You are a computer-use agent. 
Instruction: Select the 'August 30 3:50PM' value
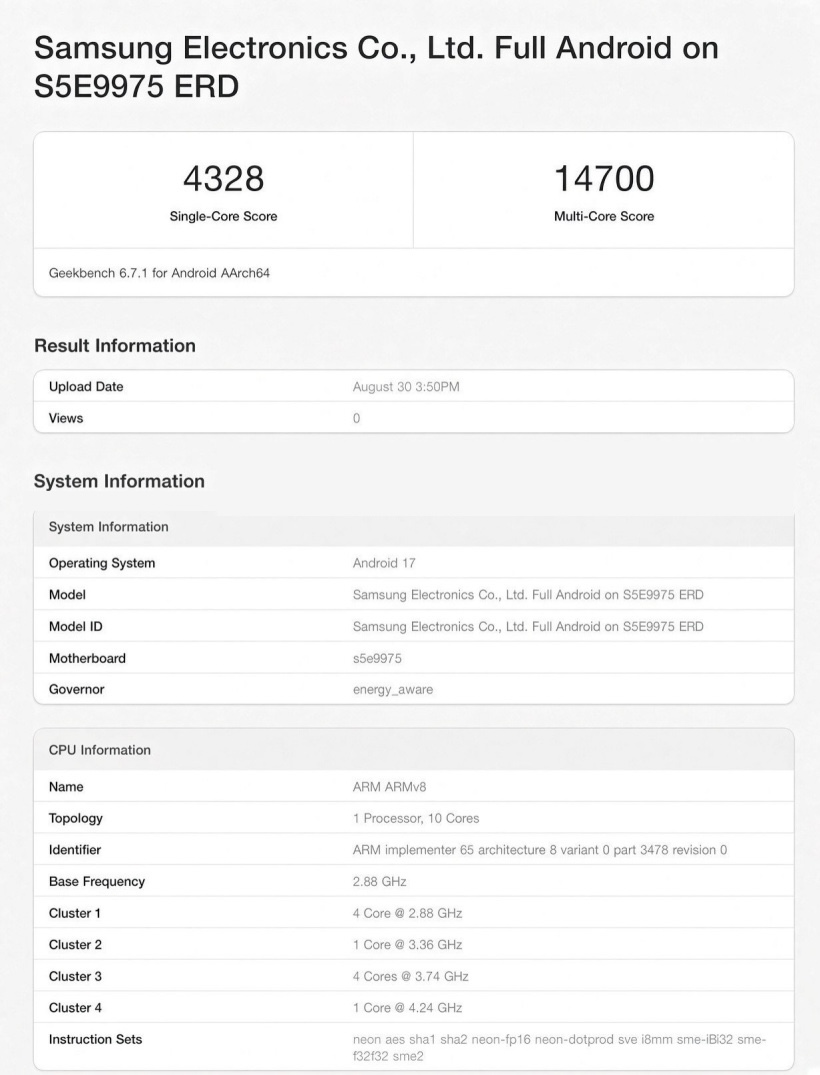point(406,387)
